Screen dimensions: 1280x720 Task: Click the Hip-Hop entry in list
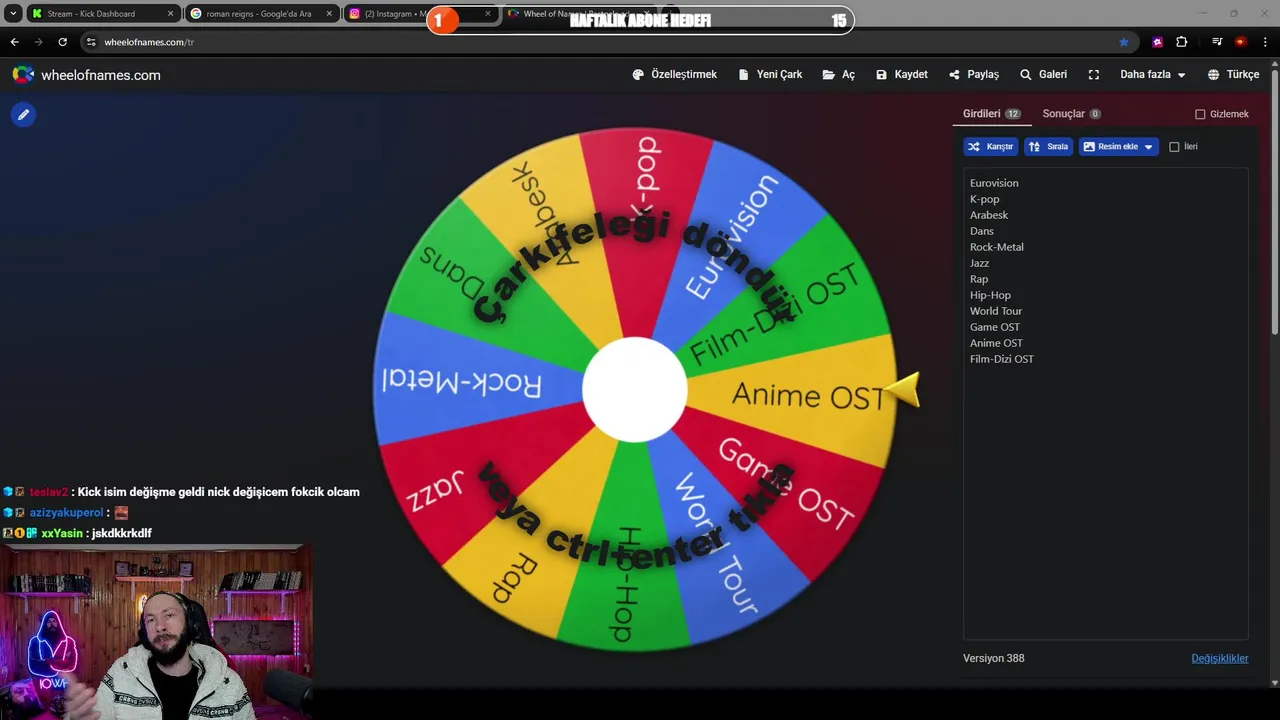click(990, 295)
